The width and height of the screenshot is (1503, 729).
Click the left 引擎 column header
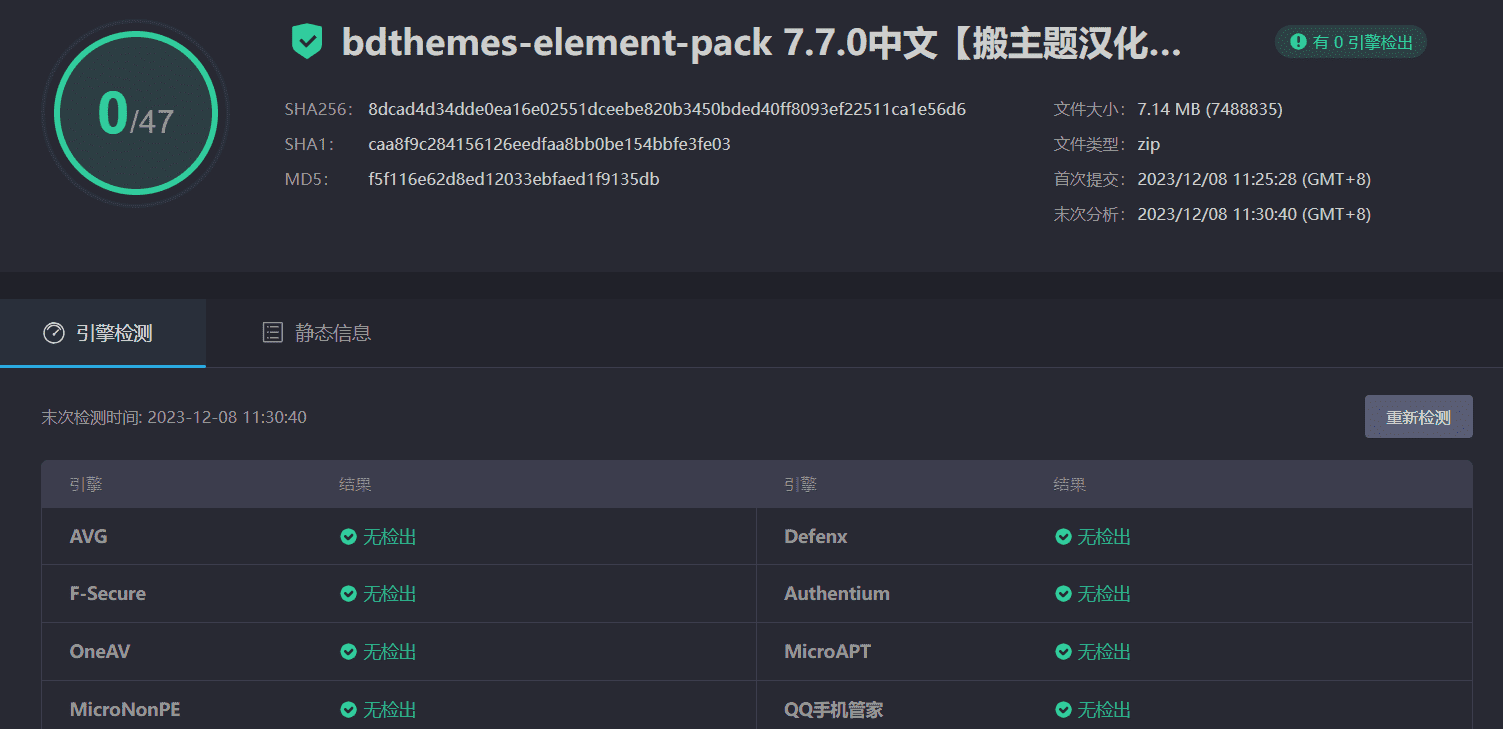tap(86, 485)
